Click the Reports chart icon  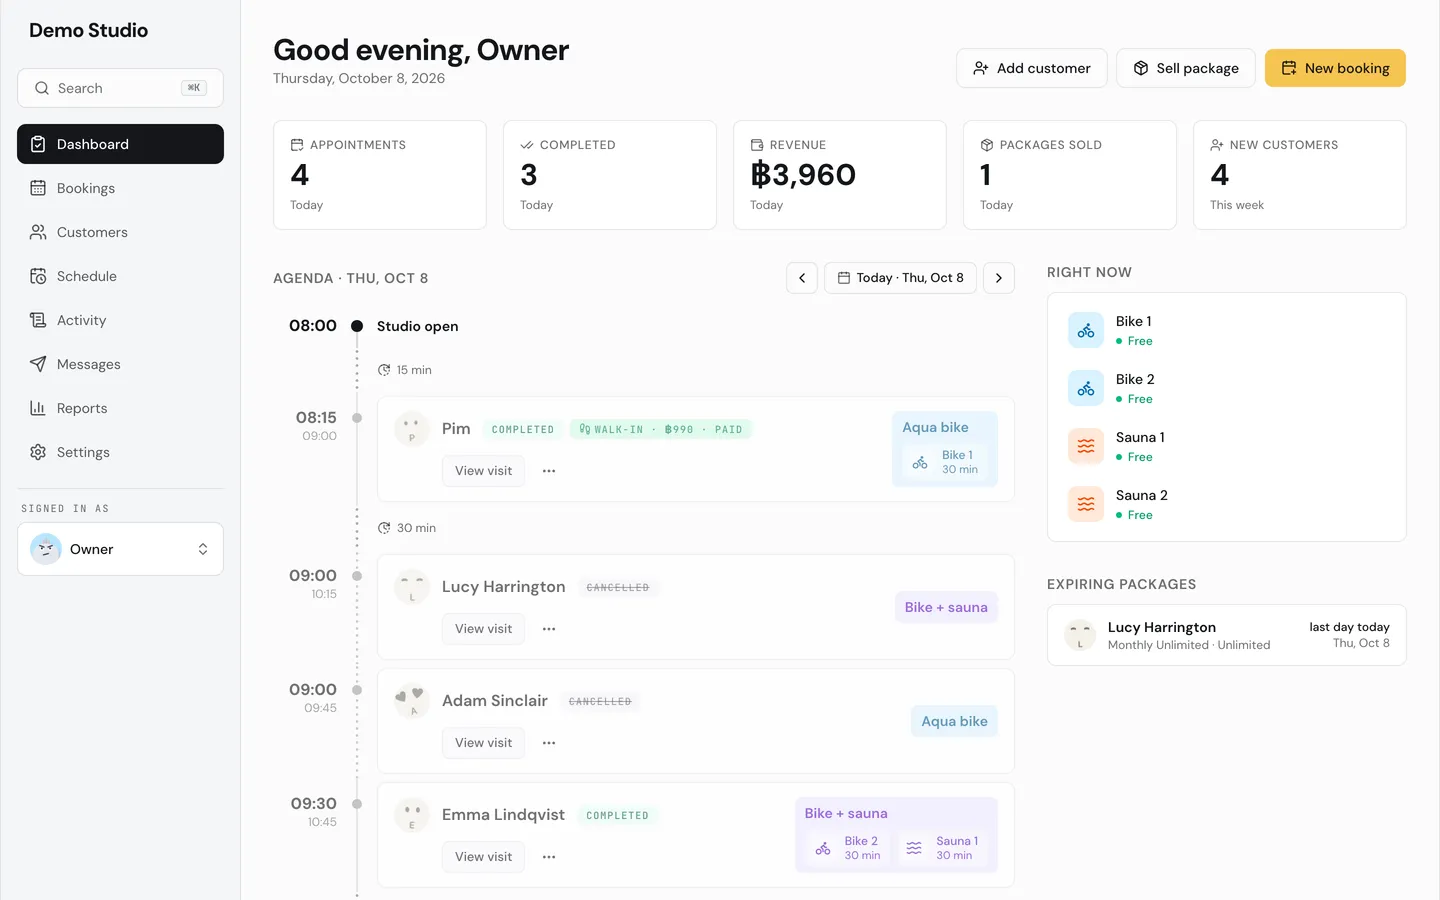click(x=38, y=408)
